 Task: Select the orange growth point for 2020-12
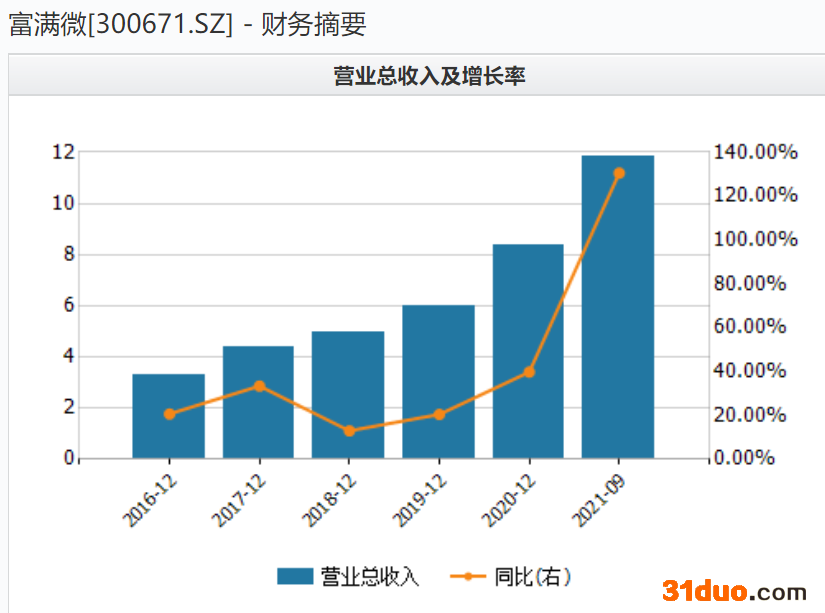coord(529,372)
